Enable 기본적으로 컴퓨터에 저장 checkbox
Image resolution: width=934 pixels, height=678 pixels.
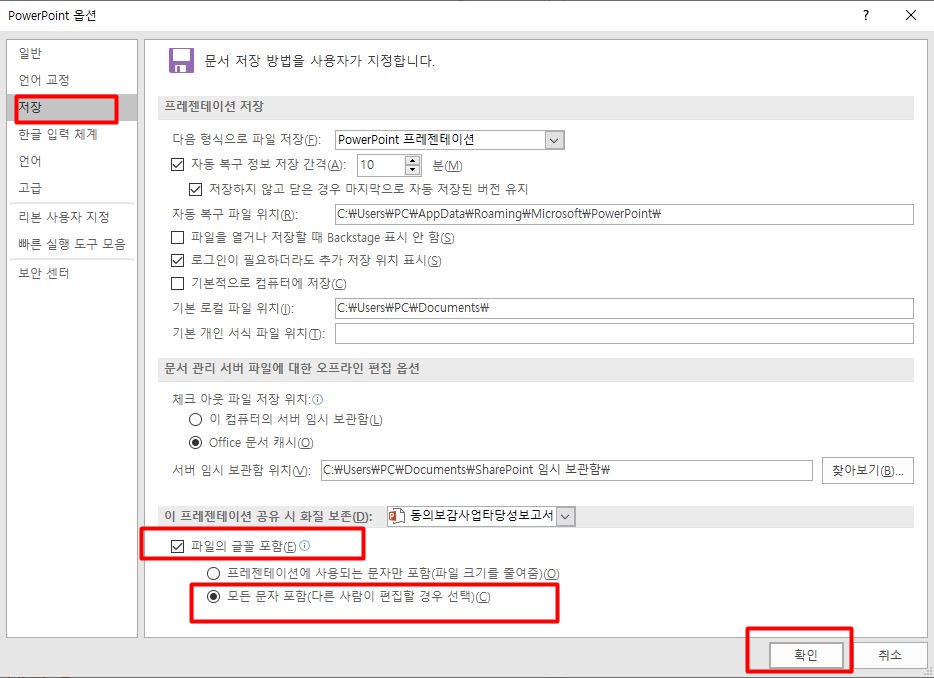pyautogui.click(x=177, y=283)
